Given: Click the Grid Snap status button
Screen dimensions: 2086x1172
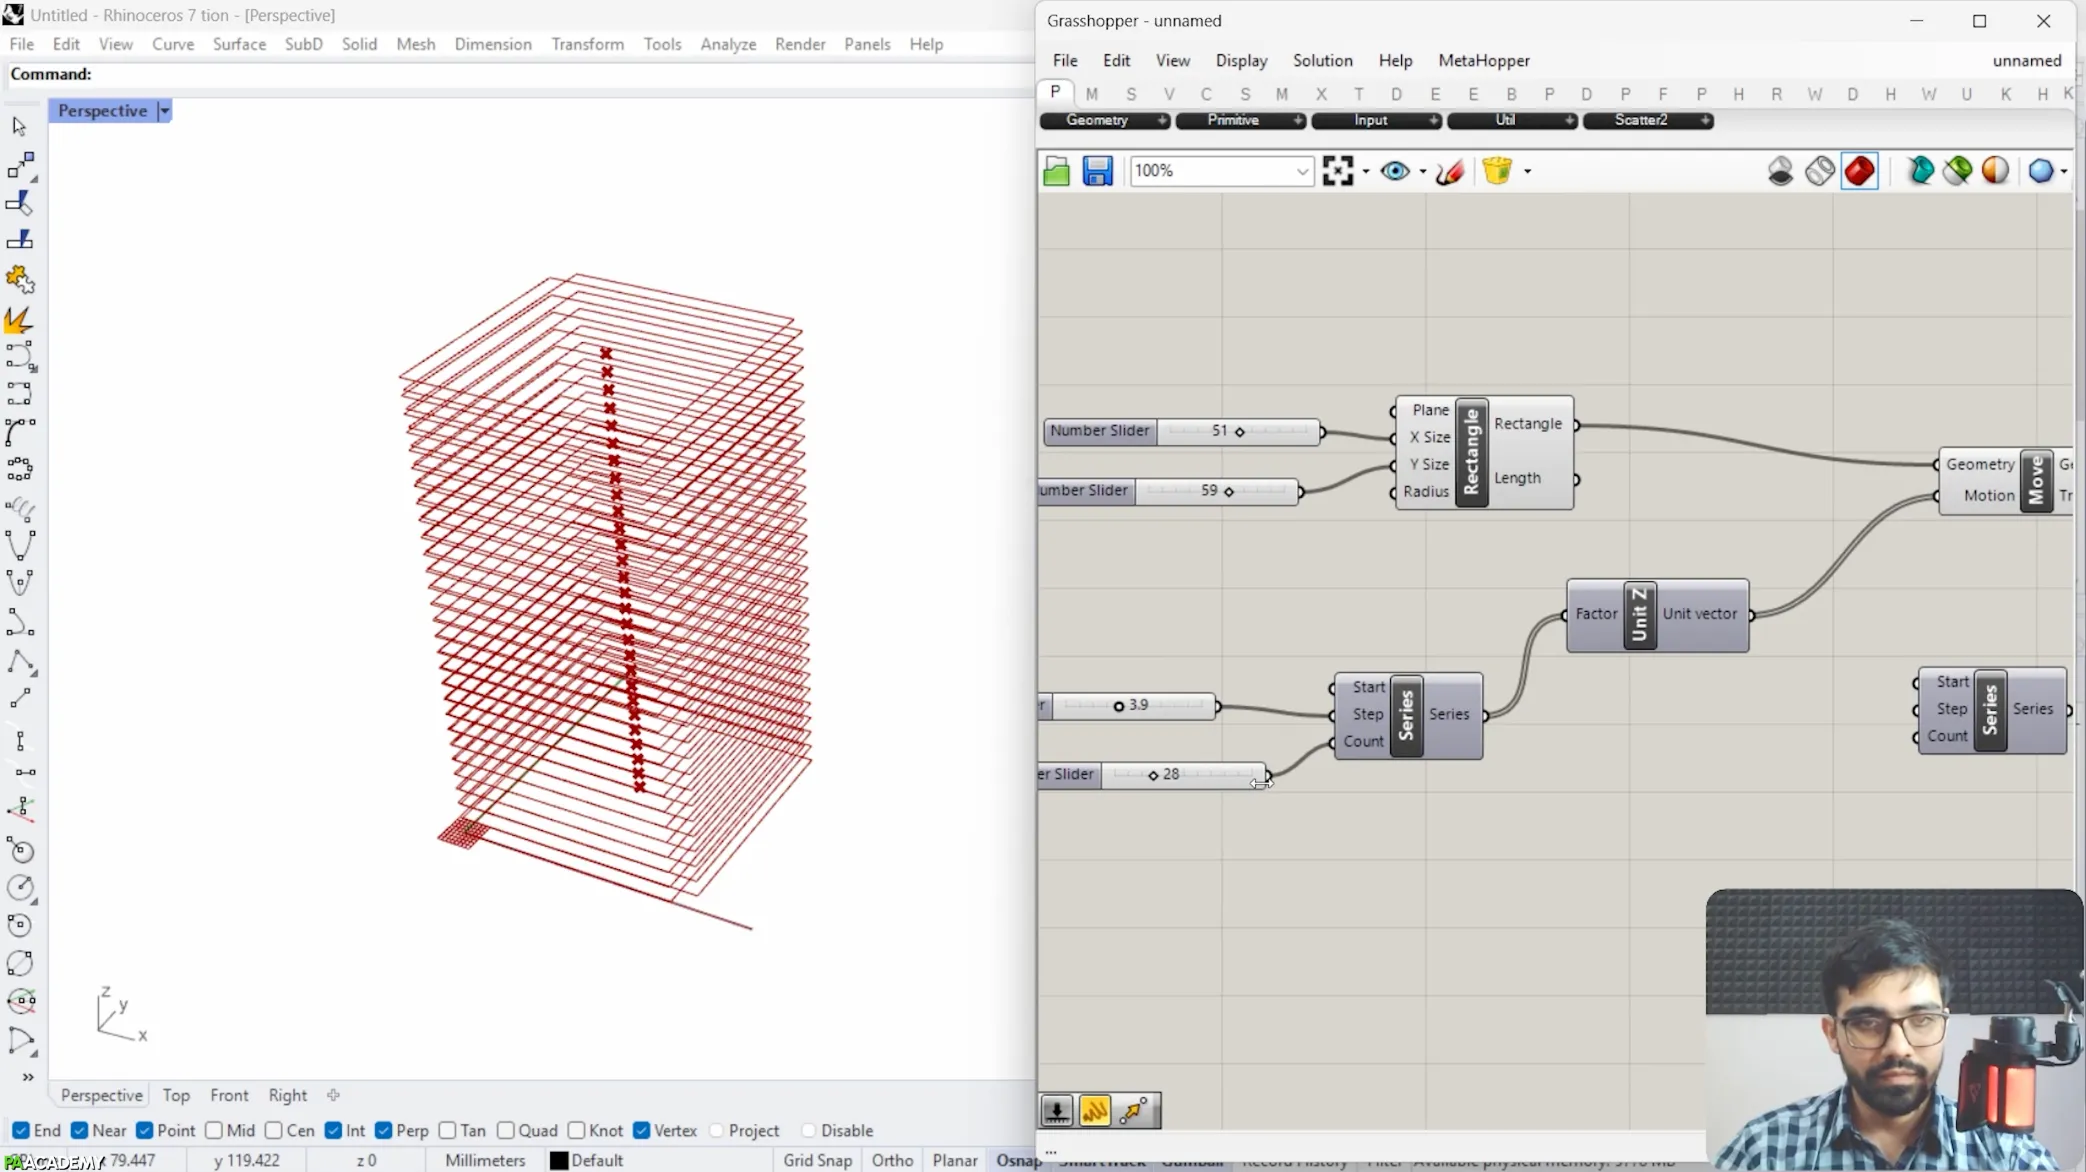Looking at the screenshot, I should 817,1160.
